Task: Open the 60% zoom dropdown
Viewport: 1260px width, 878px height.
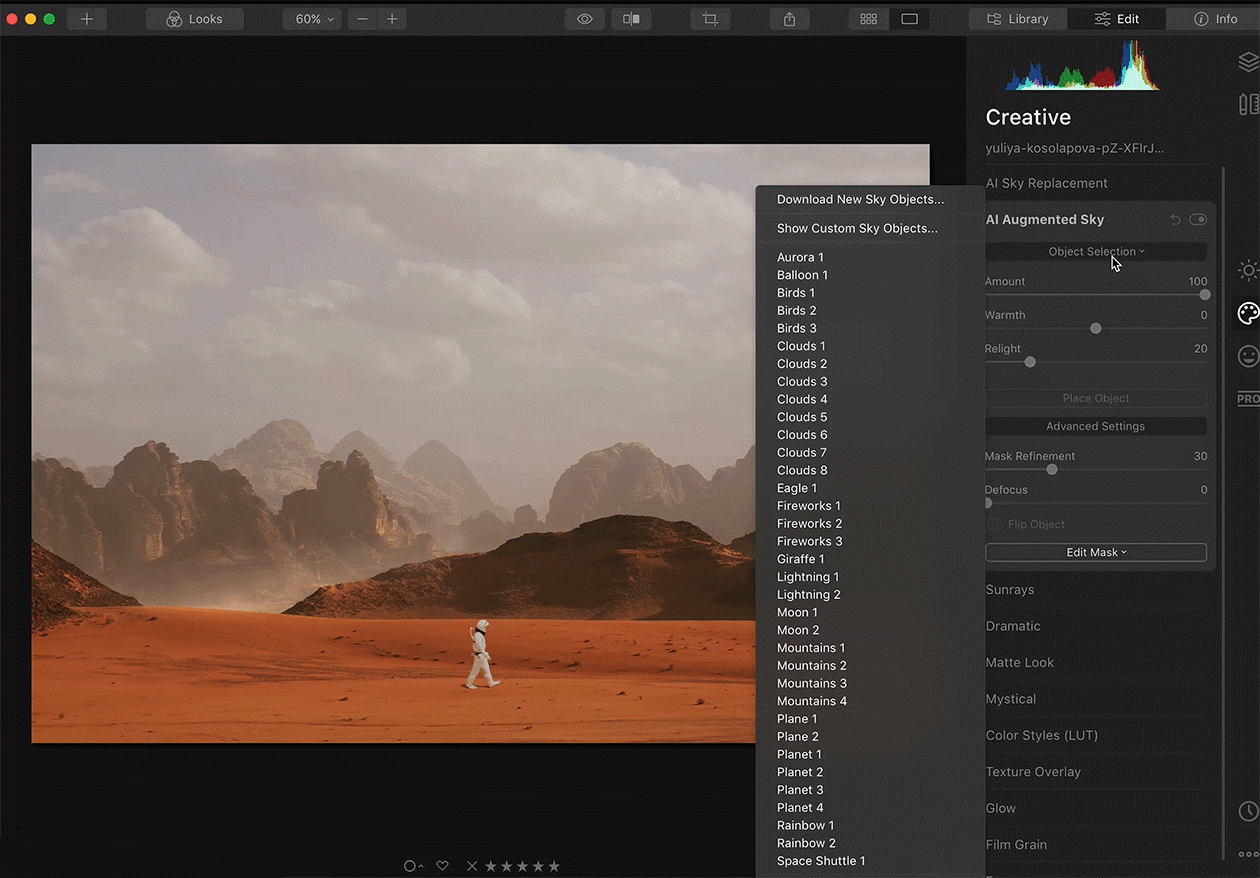Action: point(314,19)
